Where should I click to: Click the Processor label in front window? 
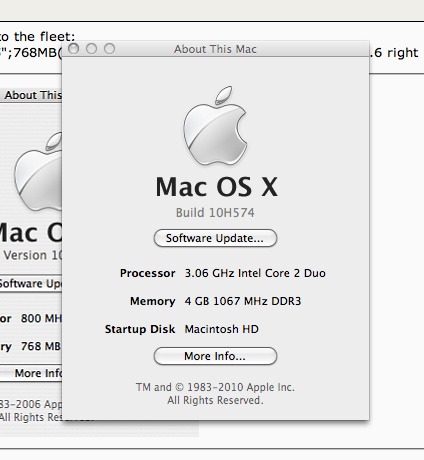[147, 273]
